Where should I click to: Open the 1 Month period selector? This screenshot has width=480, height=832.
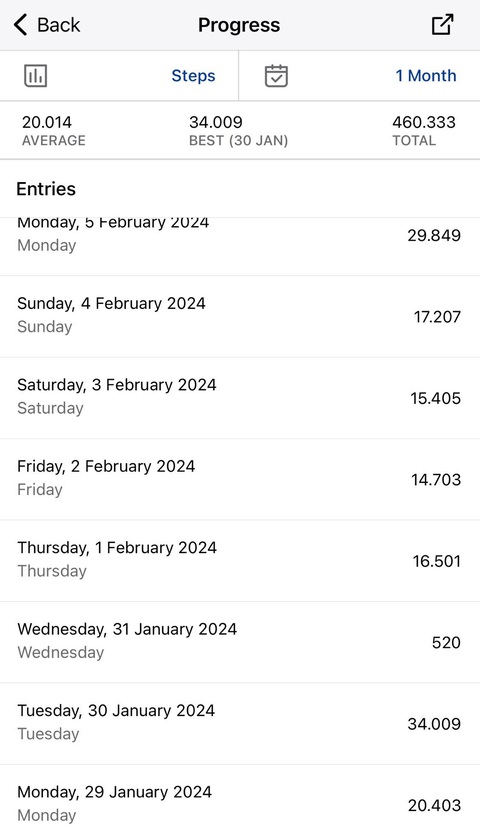click(426, 76)
